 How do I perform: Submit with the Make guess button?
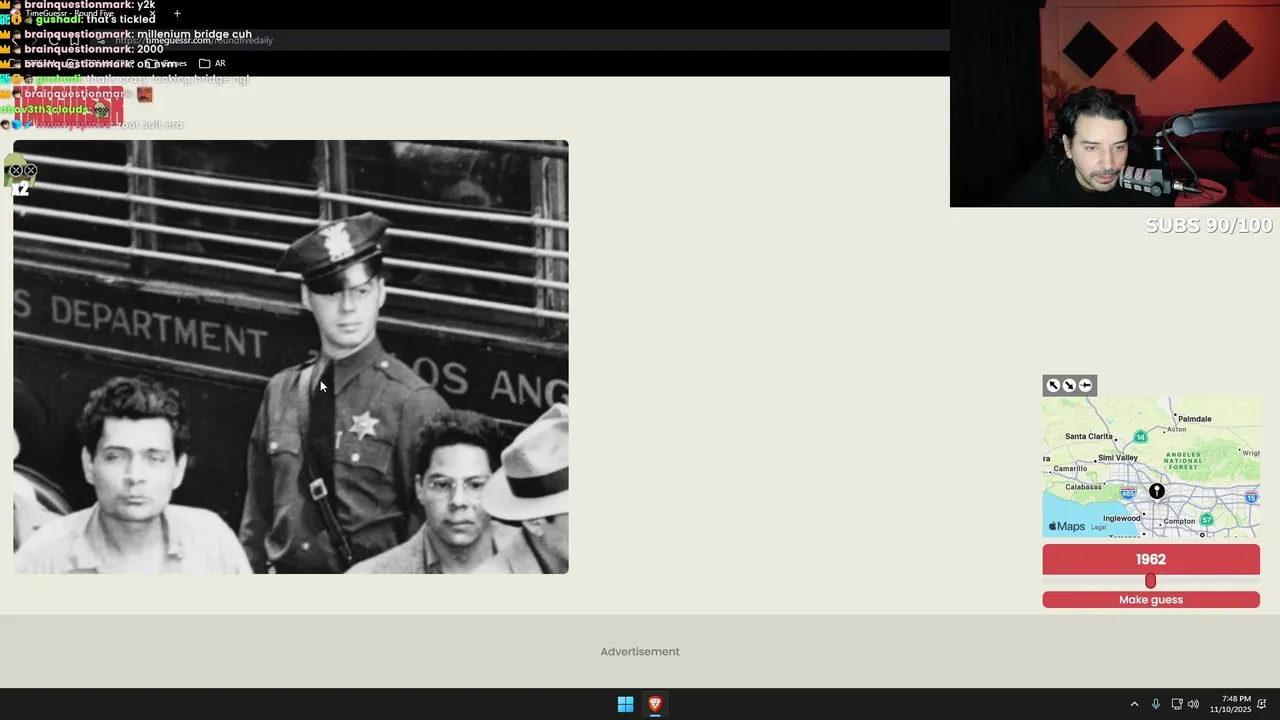pyautogui.click(x=1151, y=600)
